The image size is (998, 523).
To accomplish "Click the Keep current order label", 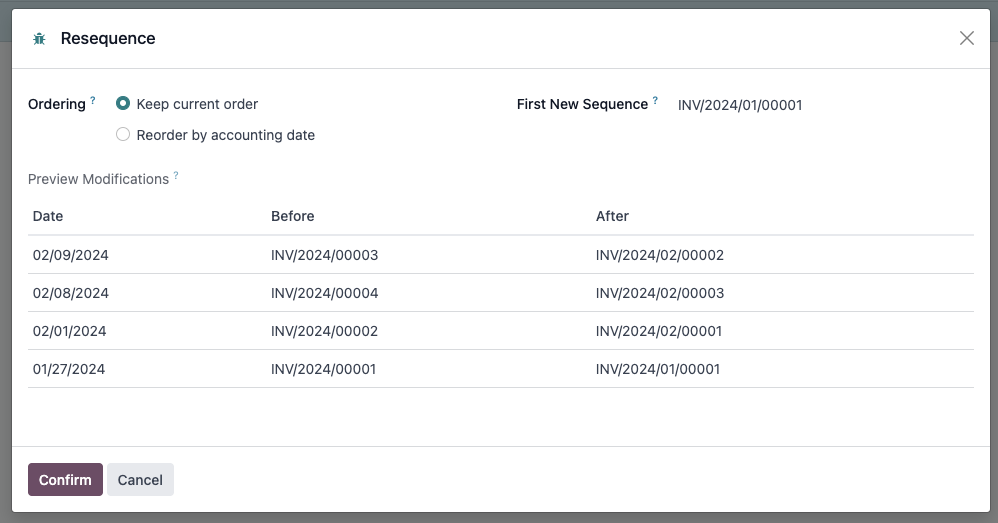I will click(x=197, y=104).
